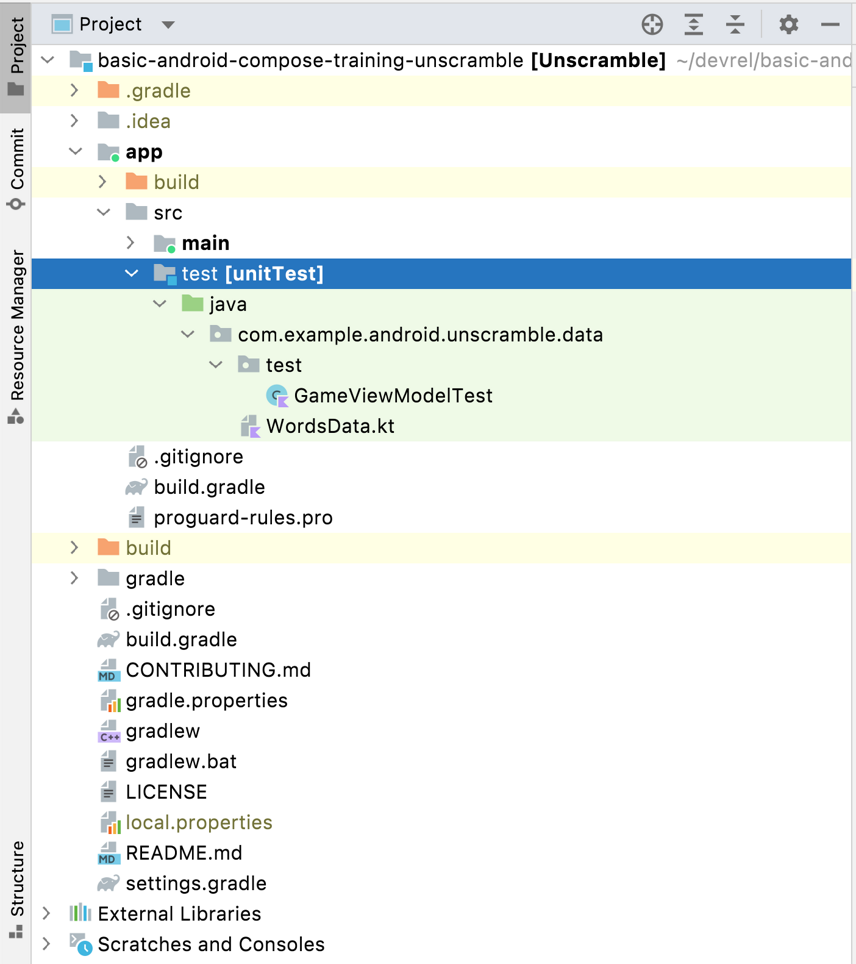Click the Expand All toolbar icon
Image resolution: width=856 pixels, height=964 pixels.
point(694,25)
